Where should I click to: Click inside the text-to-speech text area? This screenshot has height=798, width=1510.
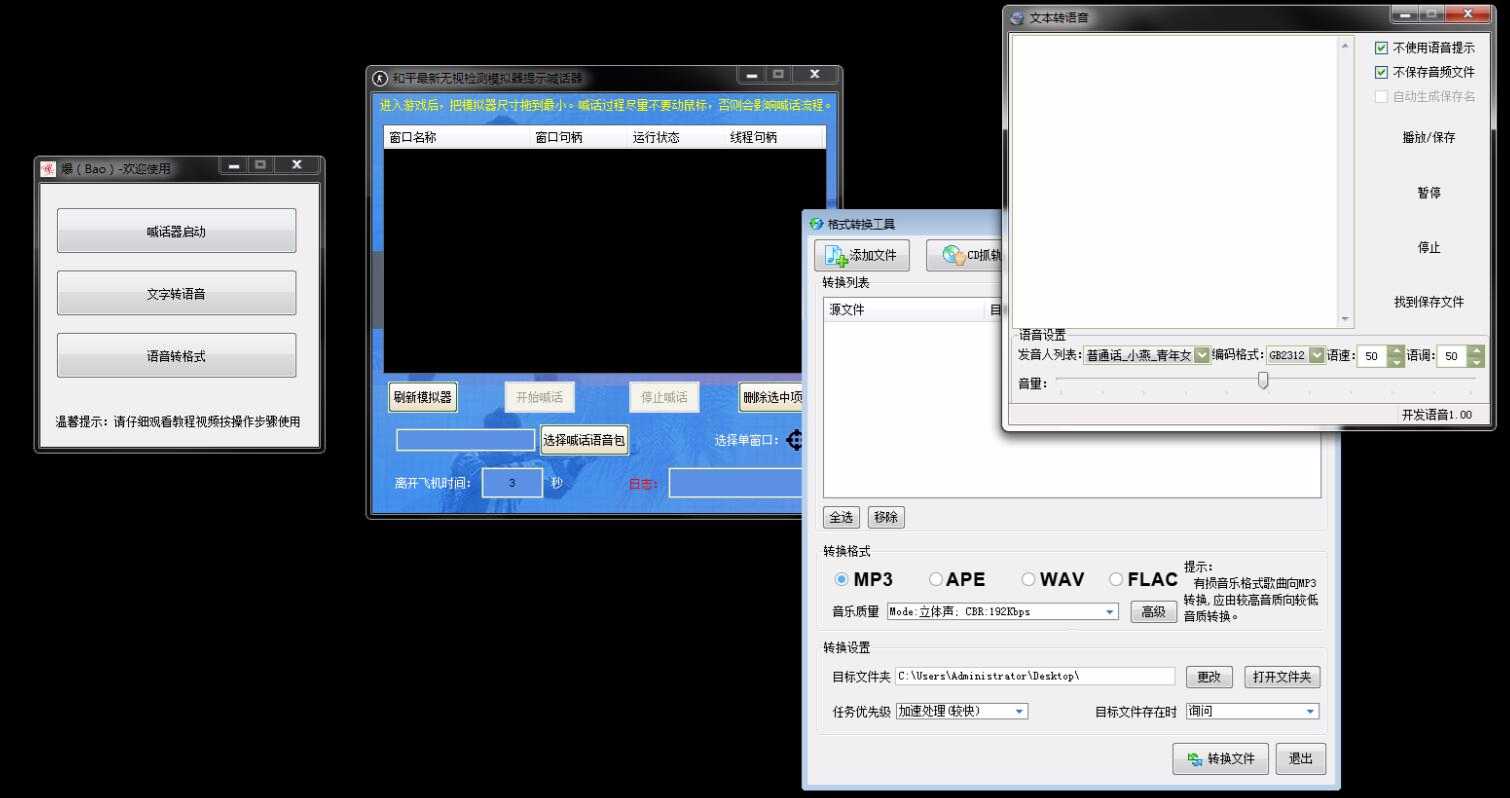[1174, 181]
